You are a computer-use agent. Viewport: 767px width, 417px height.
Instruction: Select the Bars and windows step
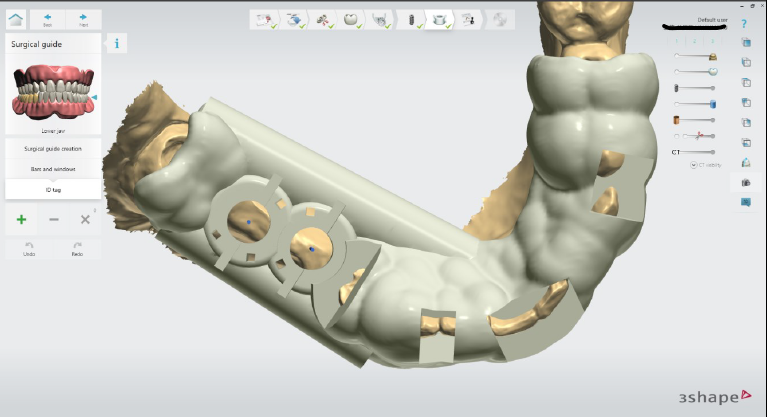coord(53,168)
